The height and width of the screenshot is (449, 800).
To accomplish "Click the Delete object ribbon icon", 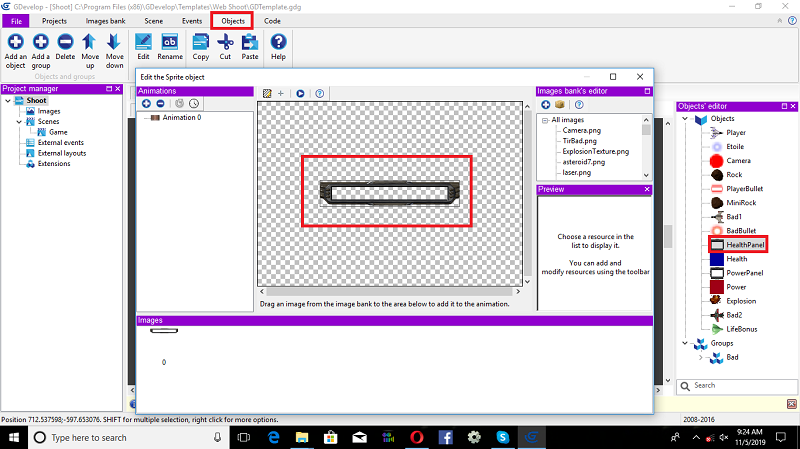I will click(x=65, y=42).
